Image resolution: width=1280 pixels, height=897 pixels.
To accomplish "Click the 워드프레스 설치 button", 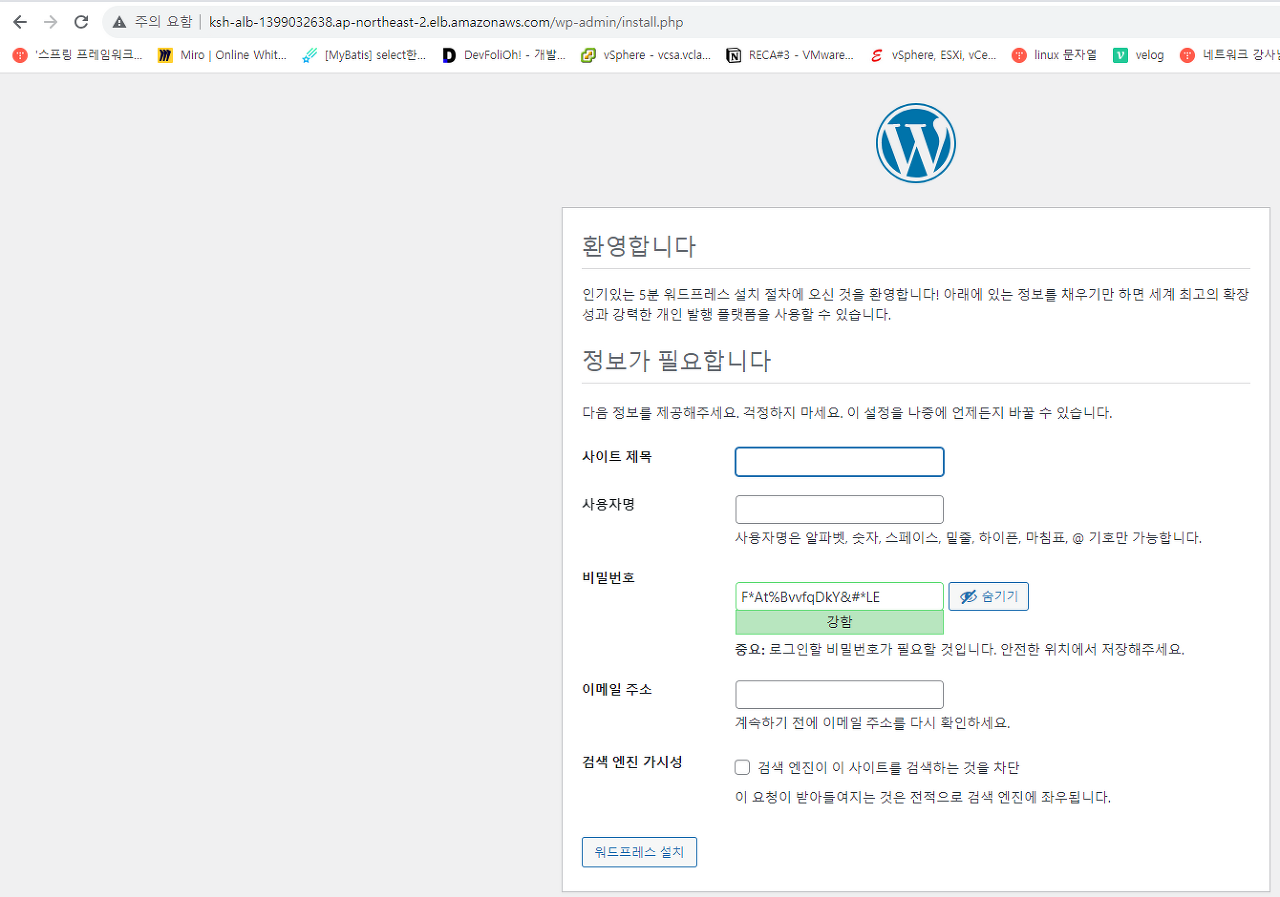I will (x=639, y=852).
